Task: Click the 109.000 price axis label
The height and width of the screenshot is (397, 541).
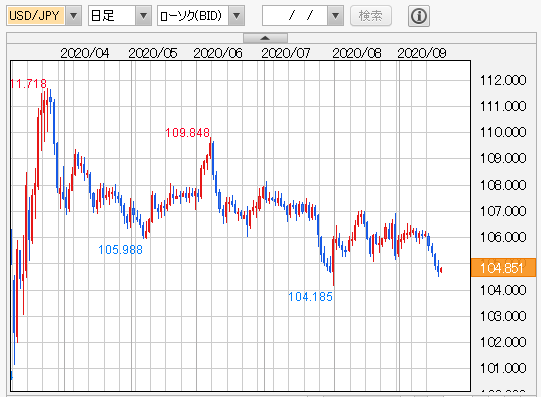Action: coord(503,158)
